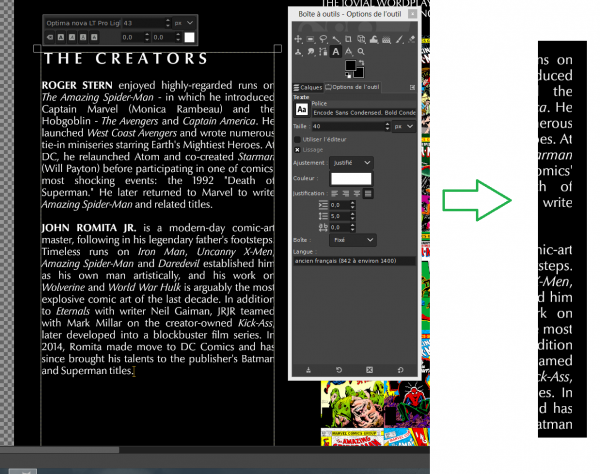Click on-canvas font field 'Optima nova LT Pro'
This screenshot has width=600, height=474.
click(83, 23)
